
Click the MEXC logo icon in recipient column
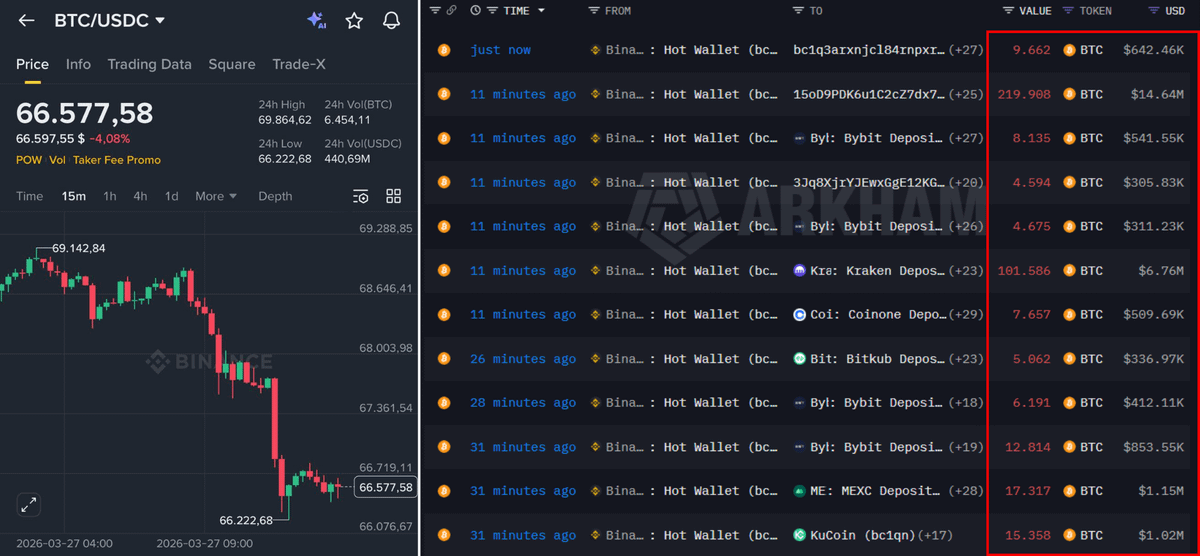[x=799, y=491]
